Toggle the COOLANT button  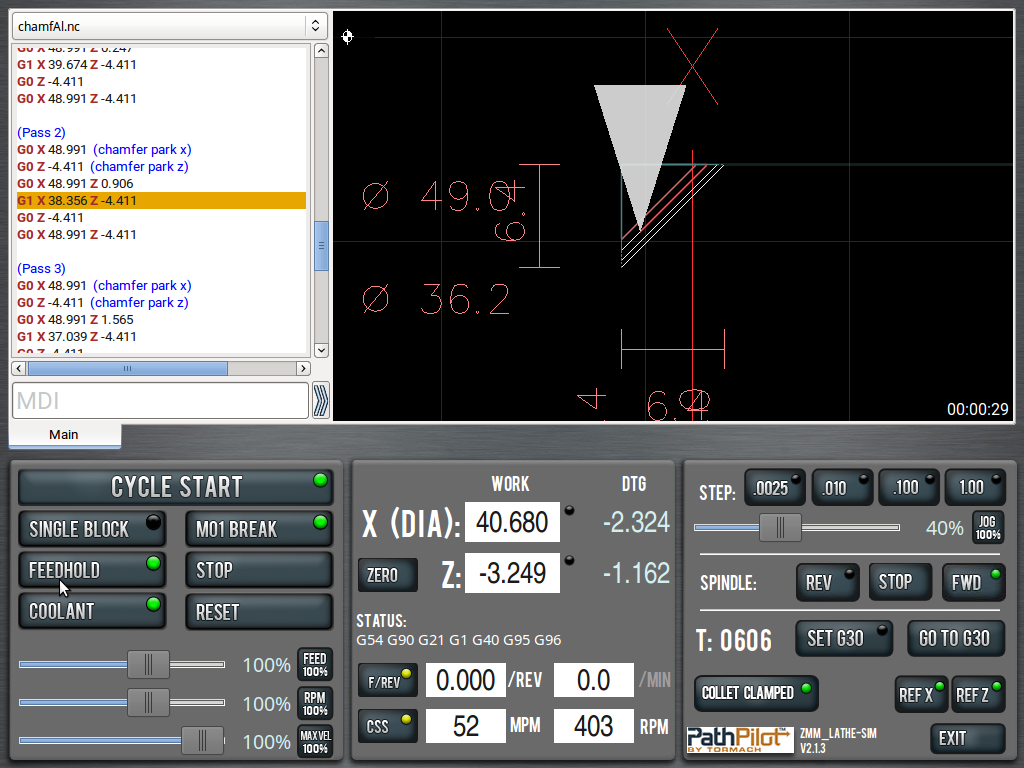coord(91,611)
